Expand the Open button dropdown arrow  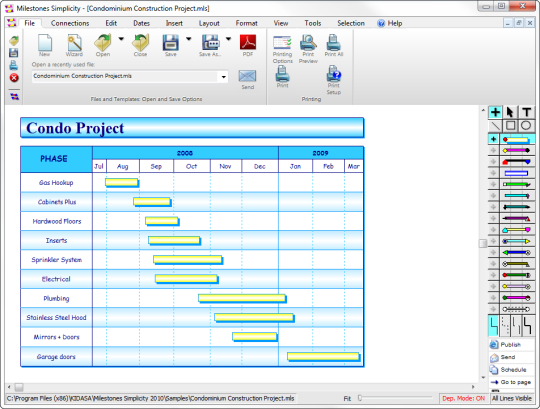click(x=121, y=39)
